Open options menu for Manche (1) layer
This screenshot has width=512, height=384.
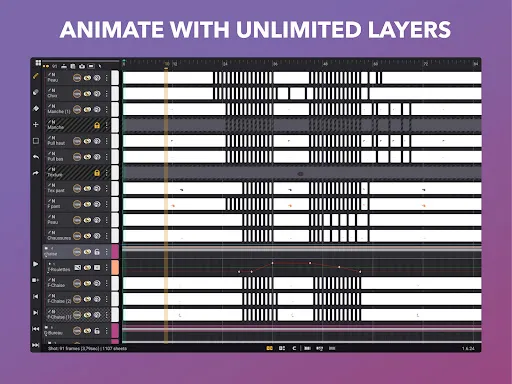107,109
